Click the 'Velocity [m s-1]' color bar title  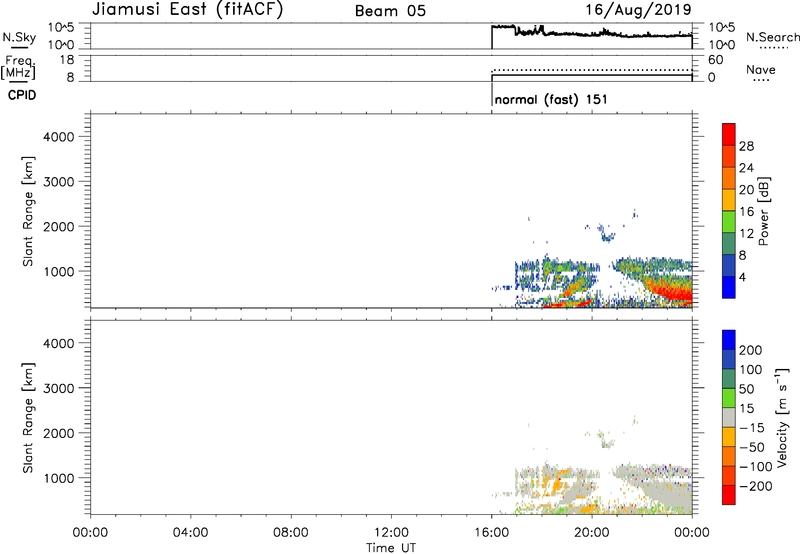point(782,417)
